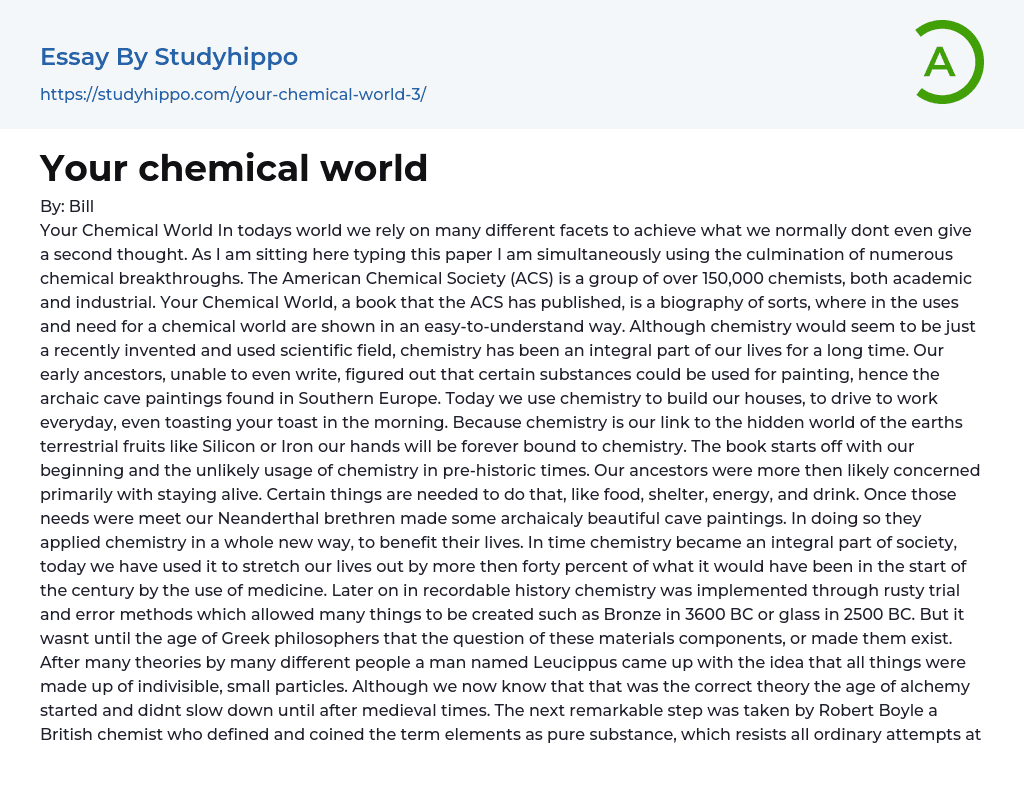
Task: Open the studyhippo.com your-chemical-world-3 link
Action: [233, 94]
